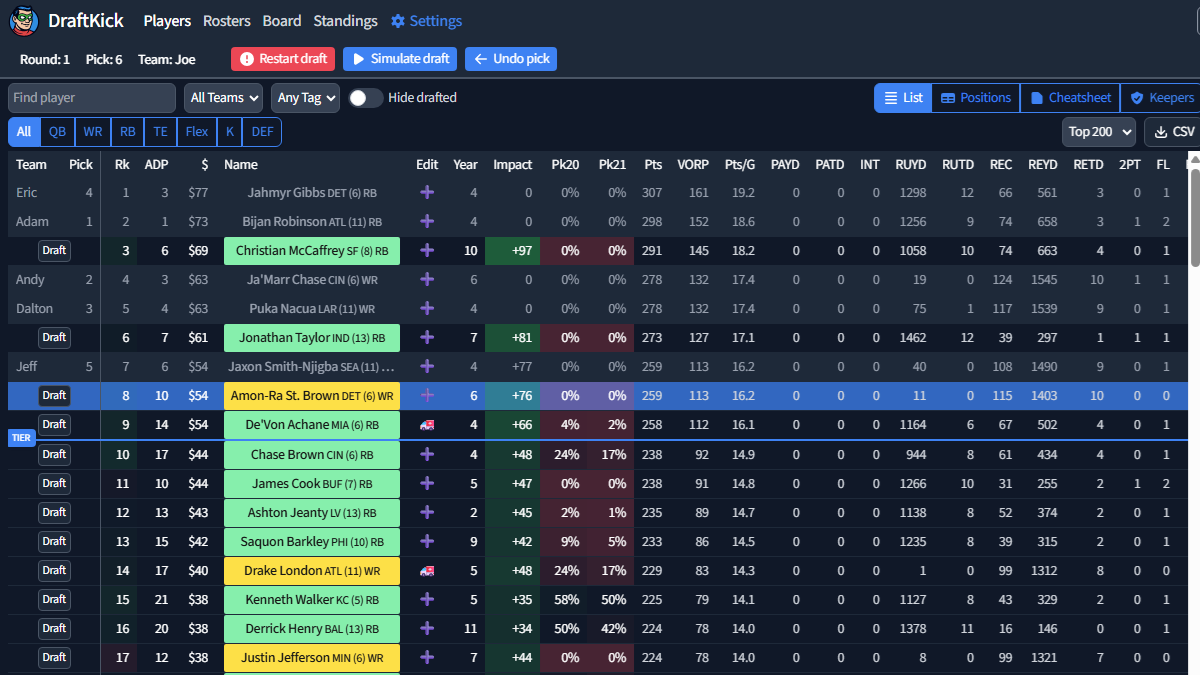1200x675 pixels.
Task: Click the Undo pick button
Action: [x=511, y=59]
